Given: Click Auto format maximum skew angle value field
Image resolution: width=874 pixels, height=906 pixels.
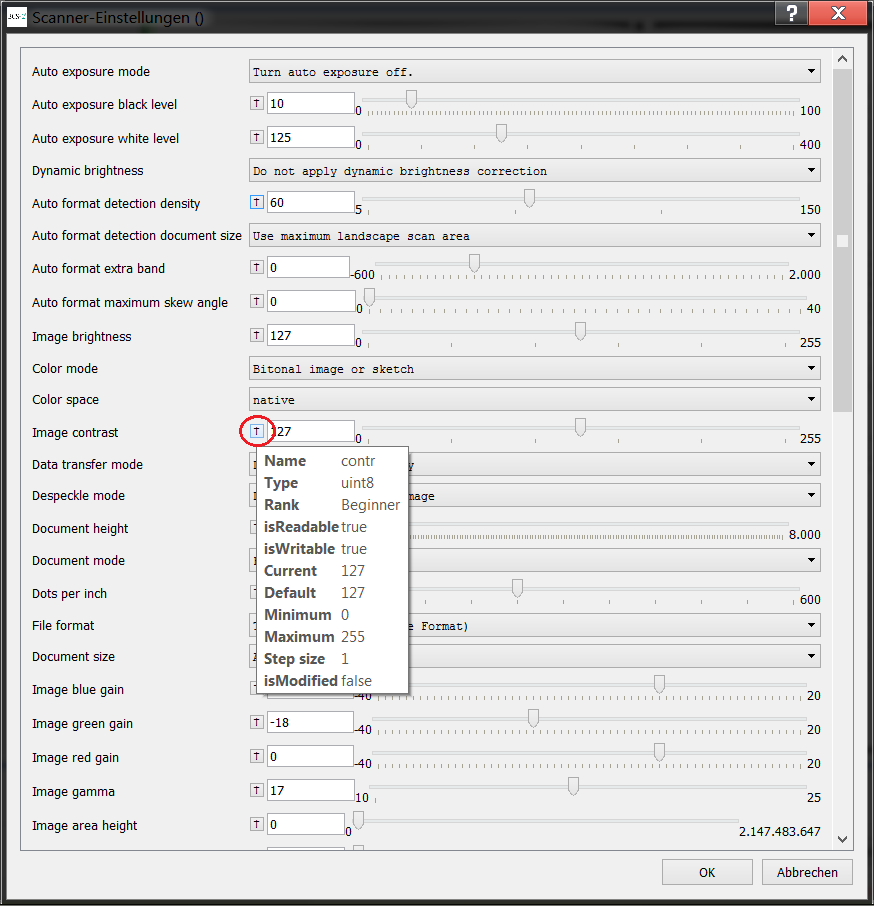Looking at the screenshot, I should pyautogui.click(x=311, y=301).
